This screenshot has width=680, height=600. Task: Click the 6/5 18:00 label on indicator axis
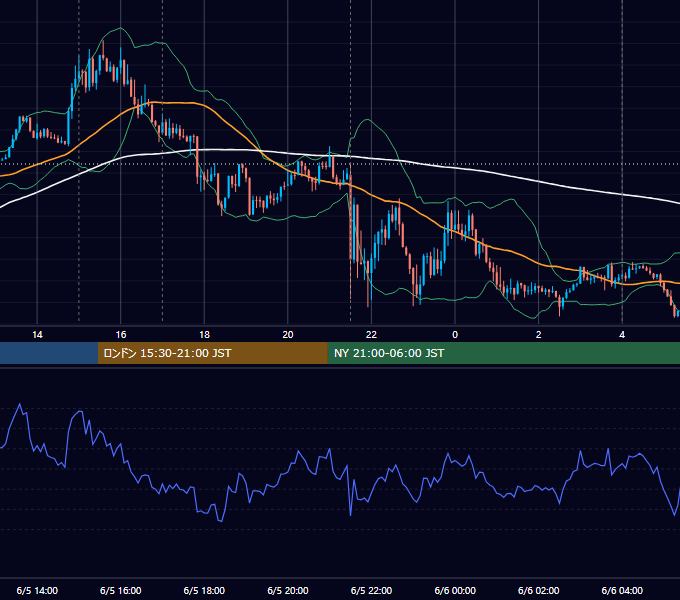tap(204, 590)
